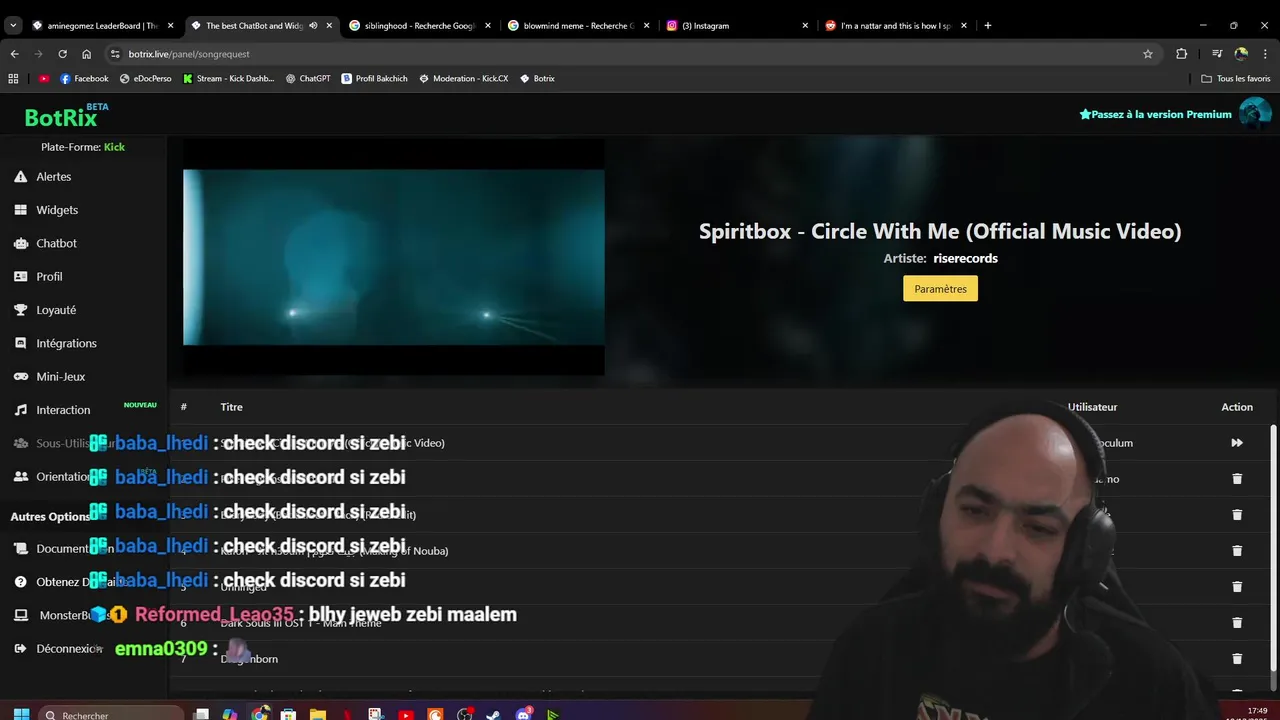Open the Interaction music section
The width and height of the screenshot is (1280, 720).
coord(63,410)
